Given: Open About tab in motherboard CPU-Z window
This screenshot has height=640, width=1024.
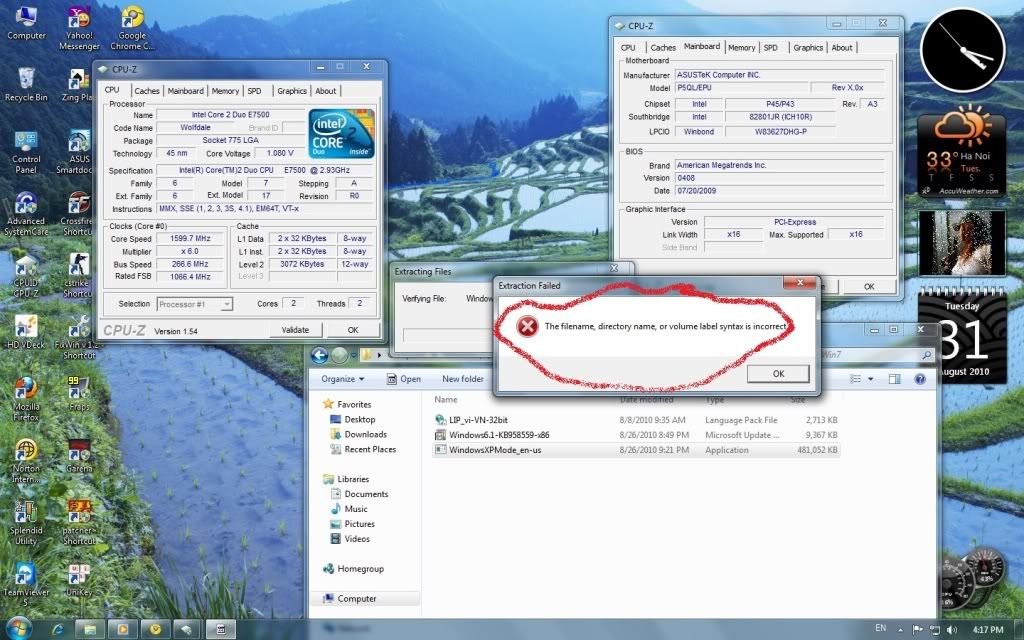Looking at the screenshot, I should [842, 48].
